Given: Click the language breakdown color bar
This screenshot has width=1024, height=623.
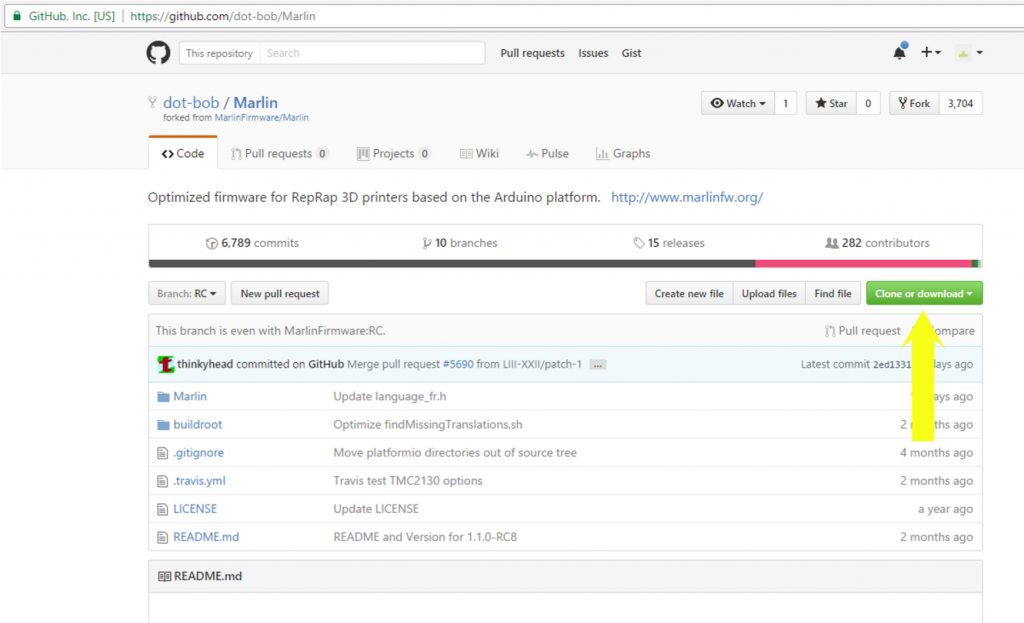Looking at the screenshot, I should (565, 264).
